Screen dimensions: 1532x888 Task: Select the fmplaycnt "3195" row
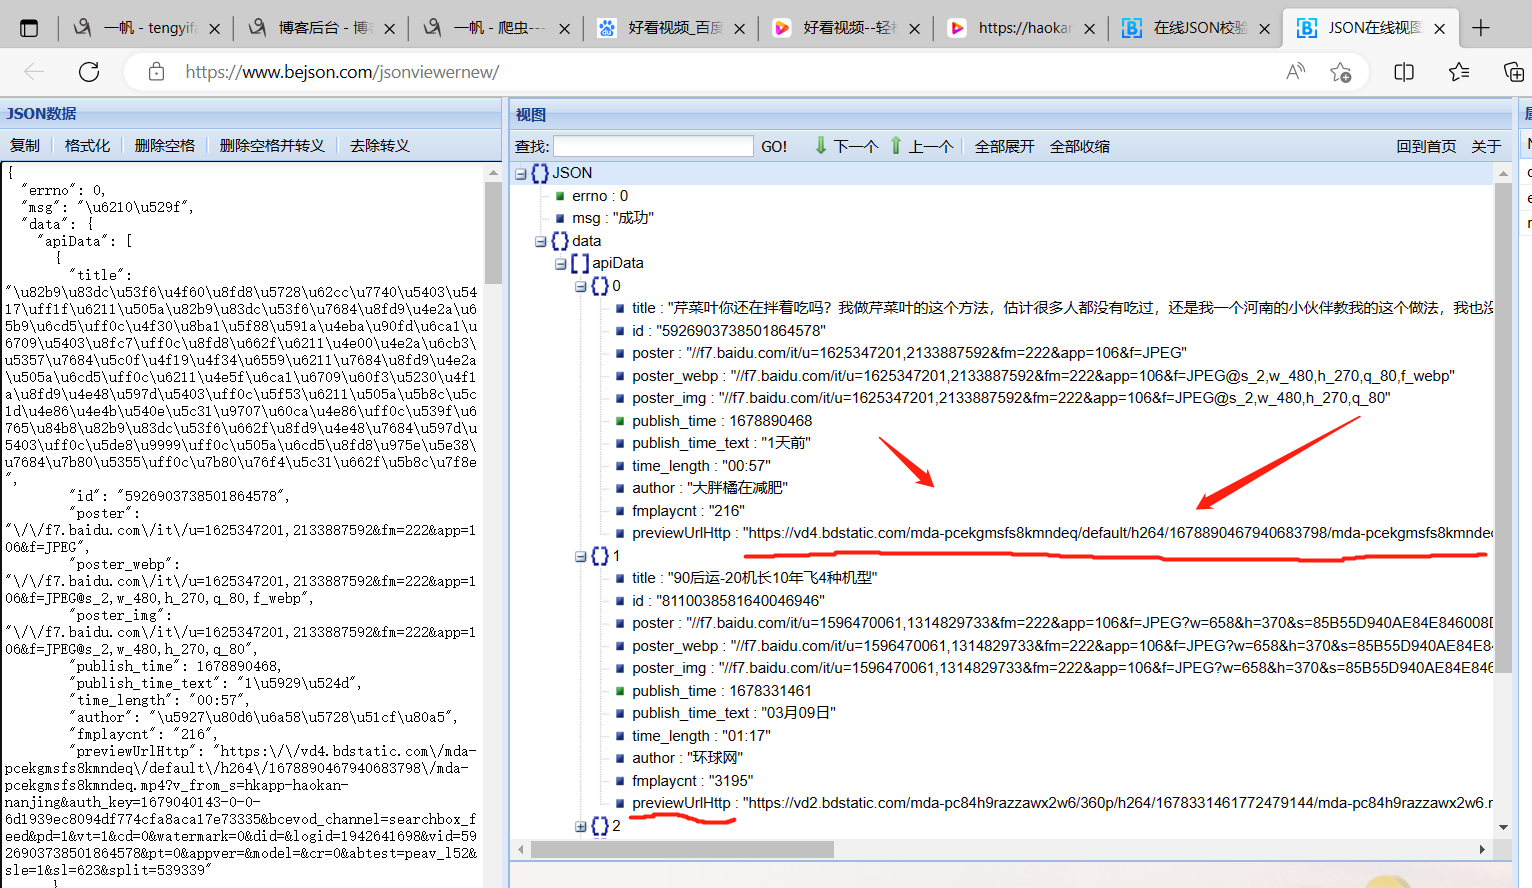(692, 781)
